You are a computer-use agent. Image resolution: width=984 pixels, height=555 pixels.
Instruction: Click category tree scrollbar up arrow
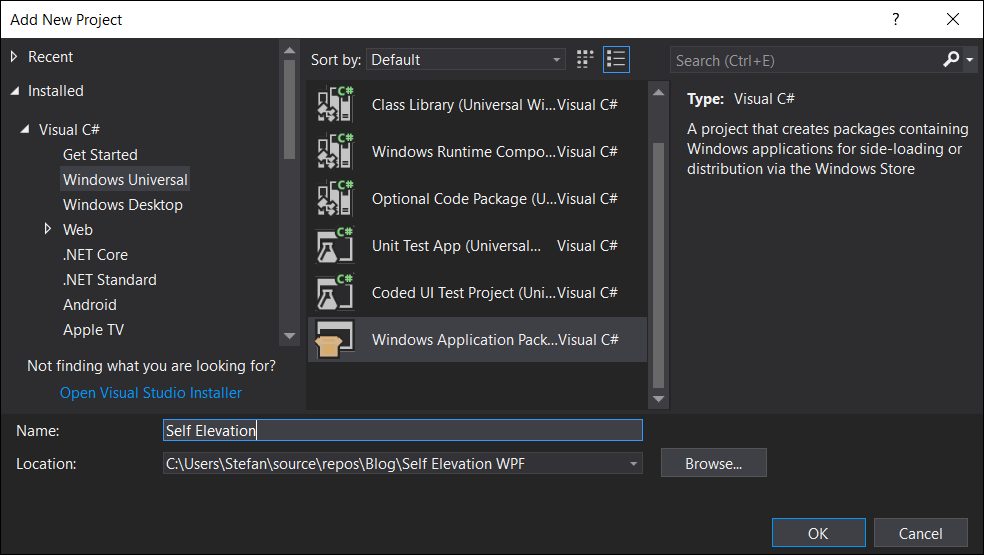point(289,50)
